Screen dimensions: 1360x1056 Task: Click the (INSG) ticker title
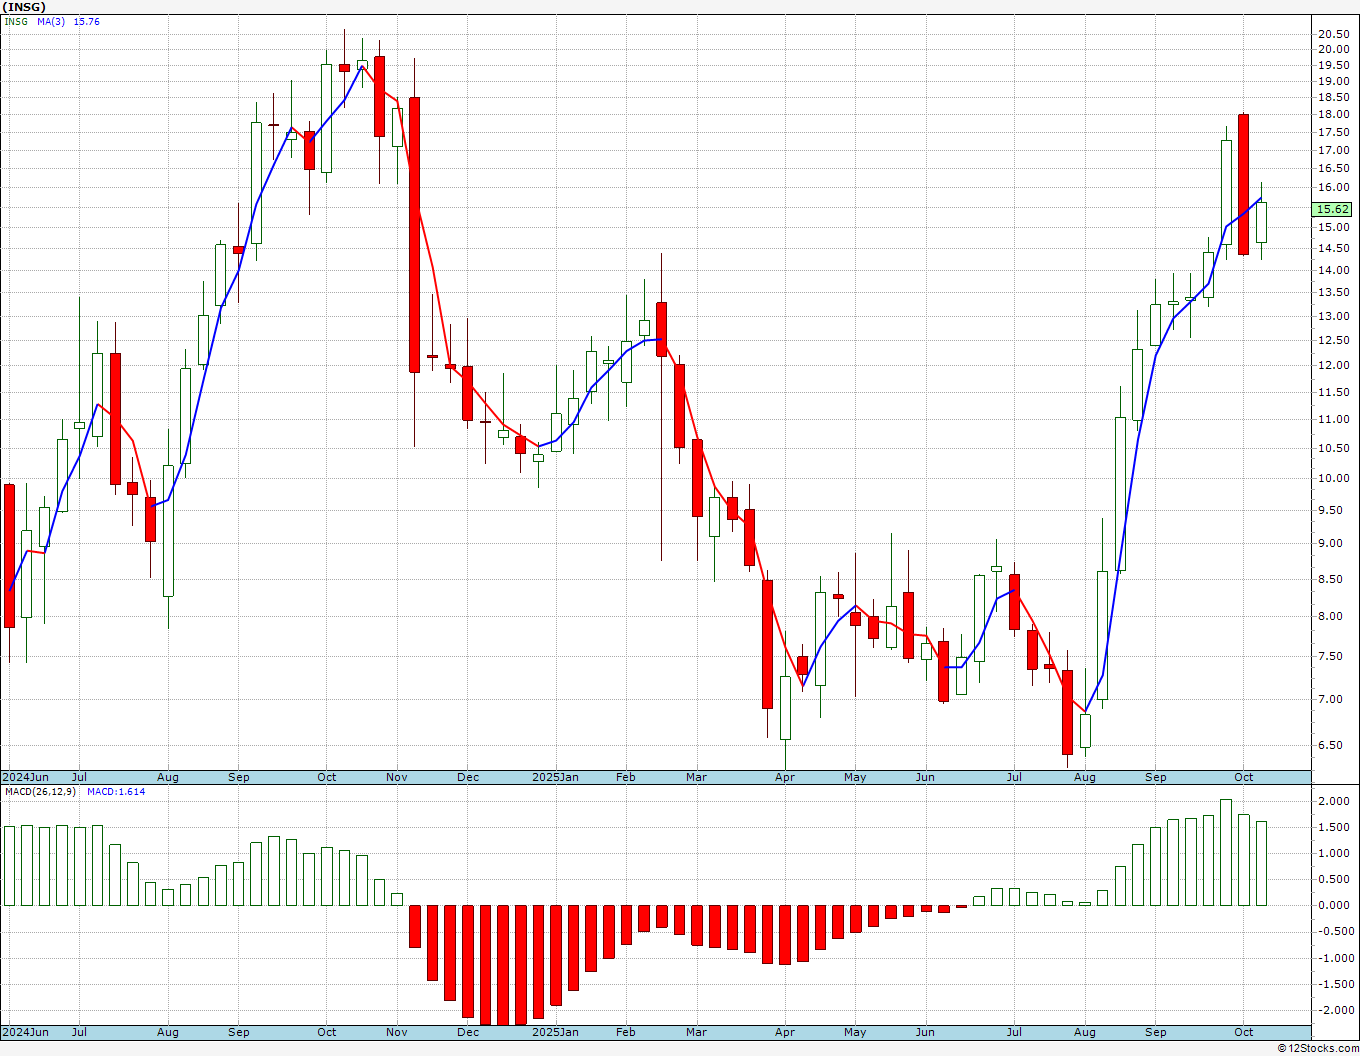coord(25,7)
